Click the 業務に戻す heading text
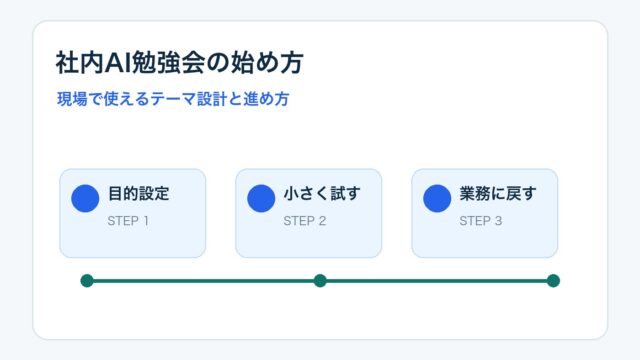 (x=498, y=193)
